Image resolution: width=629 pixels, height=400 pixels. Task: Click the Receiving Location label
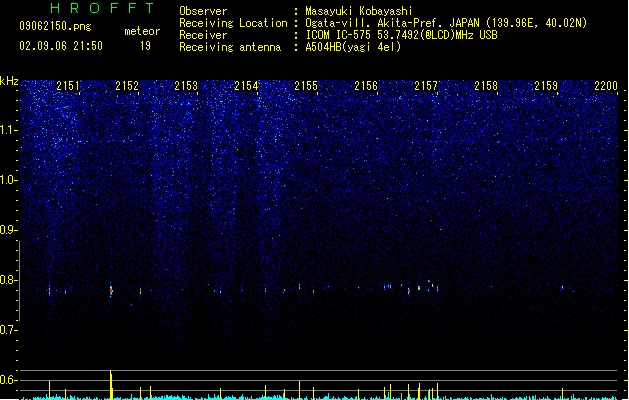(233, 23)
